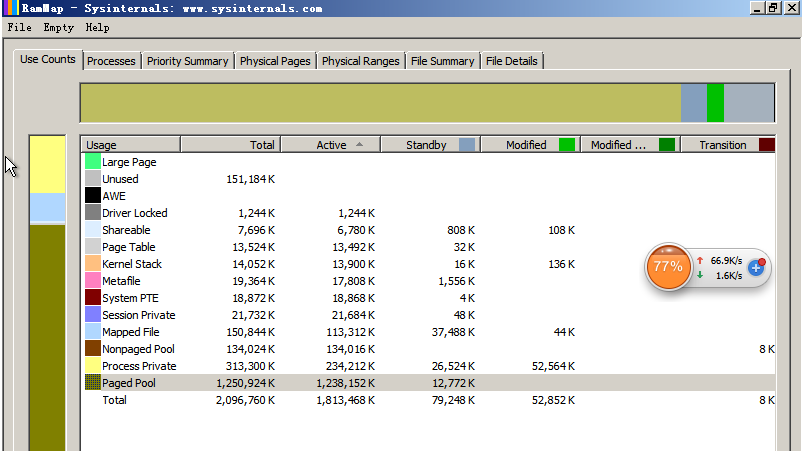Click the Transition column header
This screenshot has width=808, height=451.
pos(722,145)
